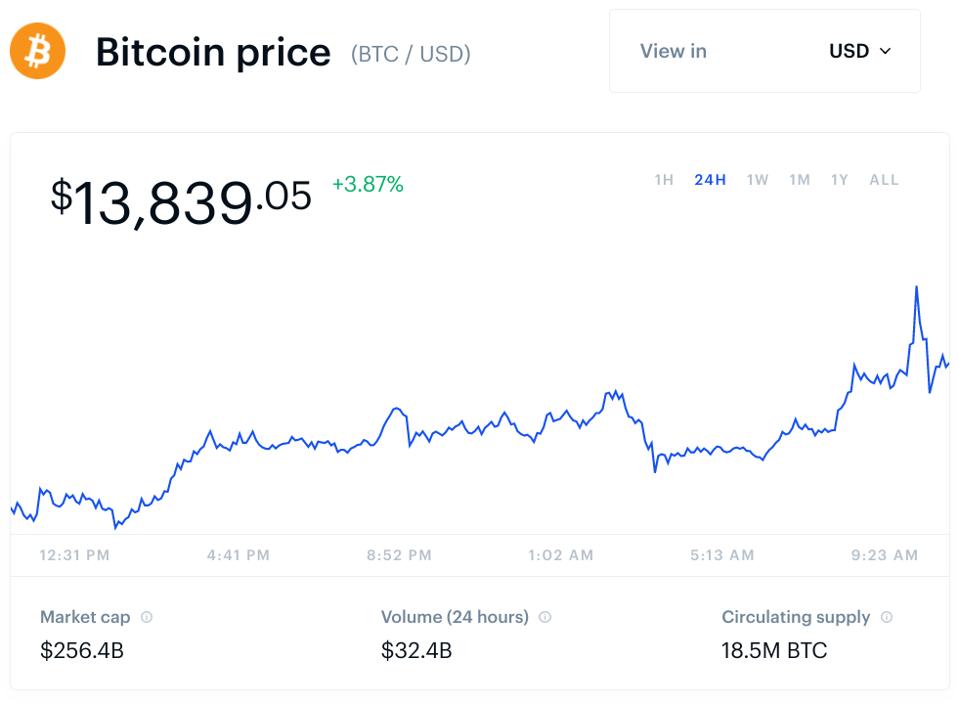
Task: Click the info icon beside Volume (24 hours)
Action: coord(544,617)
